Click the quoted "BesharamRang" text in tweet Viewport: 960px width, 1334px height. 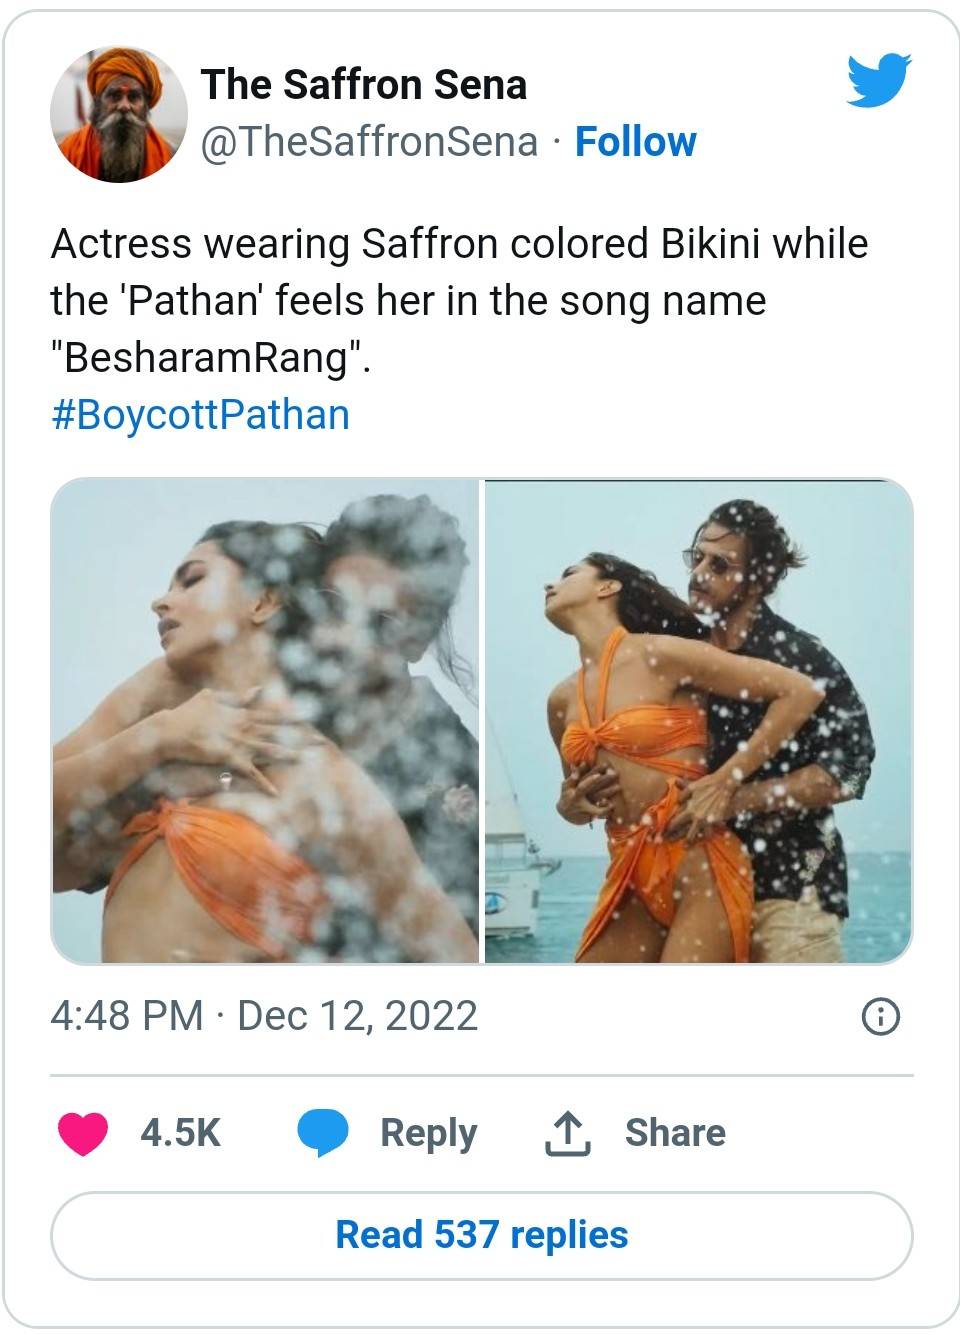tap(210, 357)
